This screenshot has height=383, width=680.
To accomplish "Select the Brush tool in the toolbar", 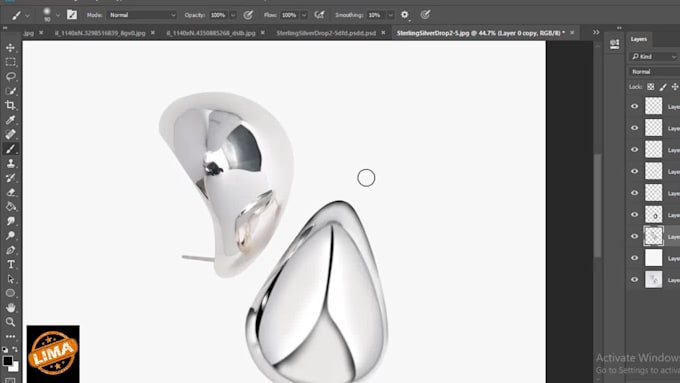I will click(x=10, y=149).
